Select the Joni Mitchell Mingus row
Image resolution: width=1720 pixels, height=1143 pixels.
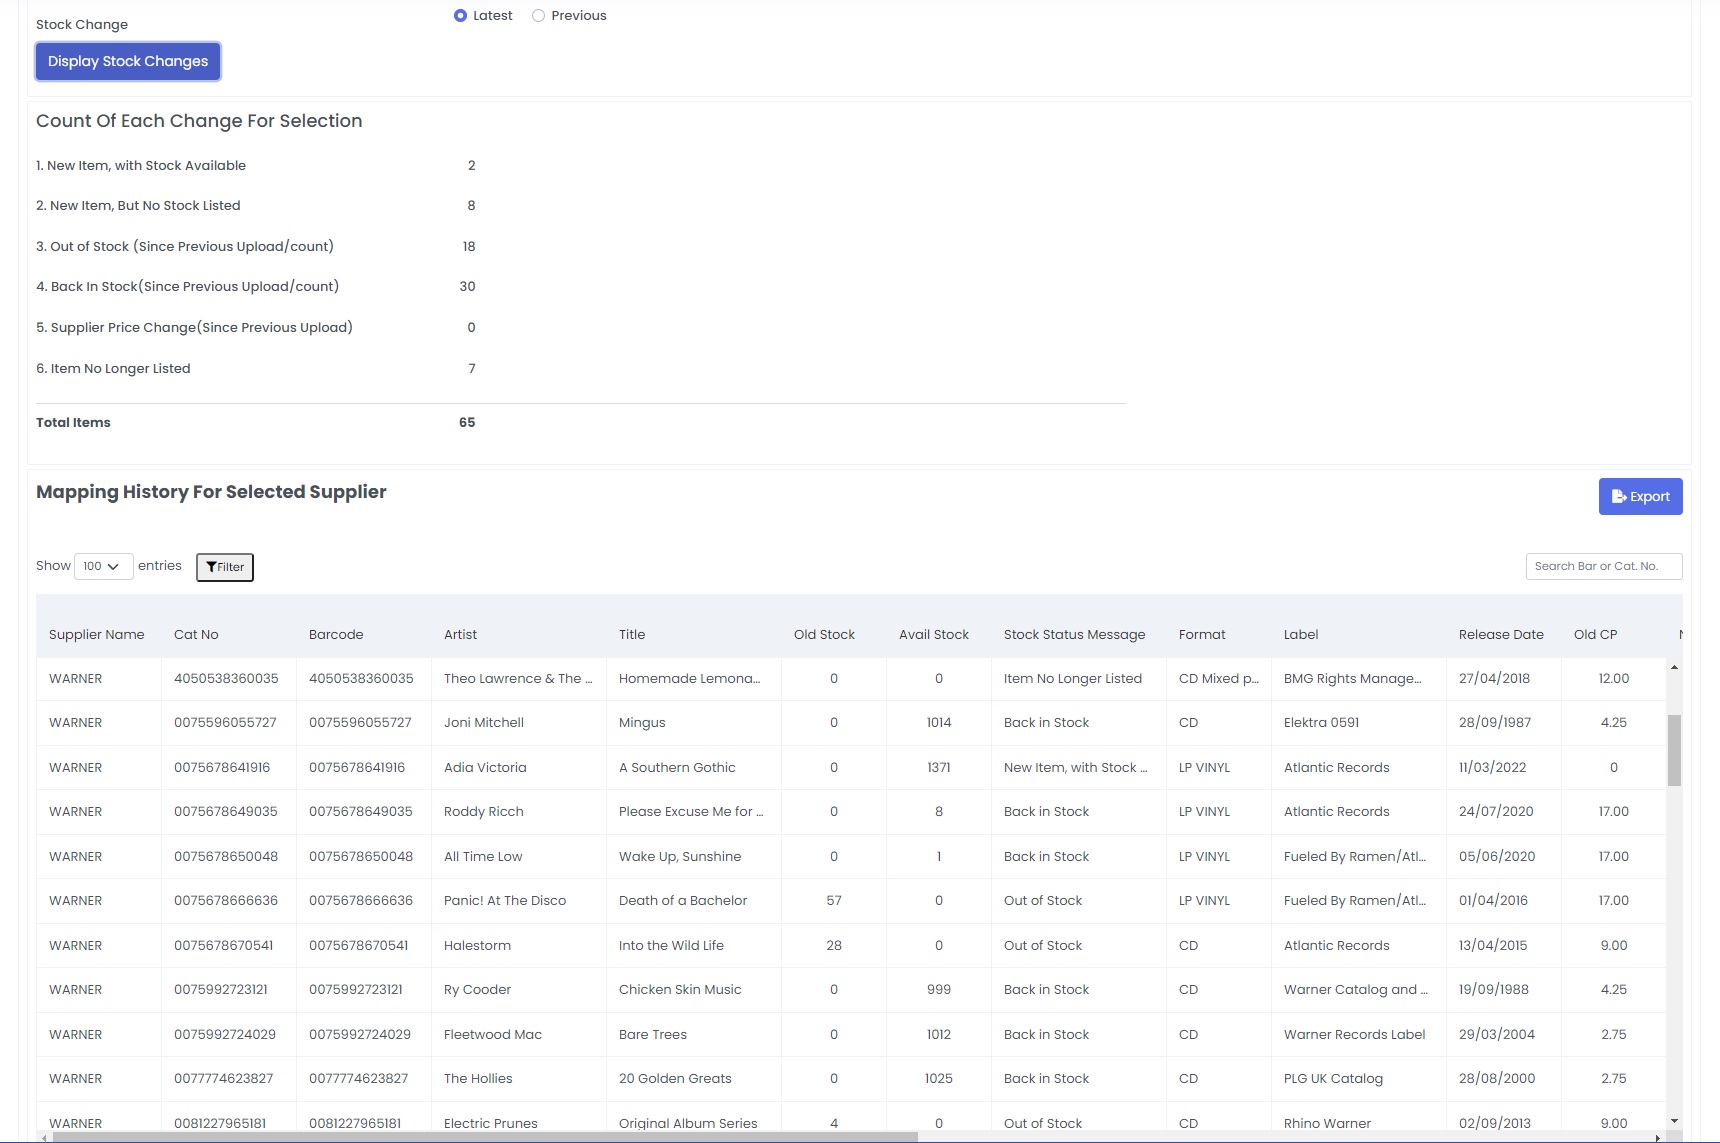tap(642, 723)
